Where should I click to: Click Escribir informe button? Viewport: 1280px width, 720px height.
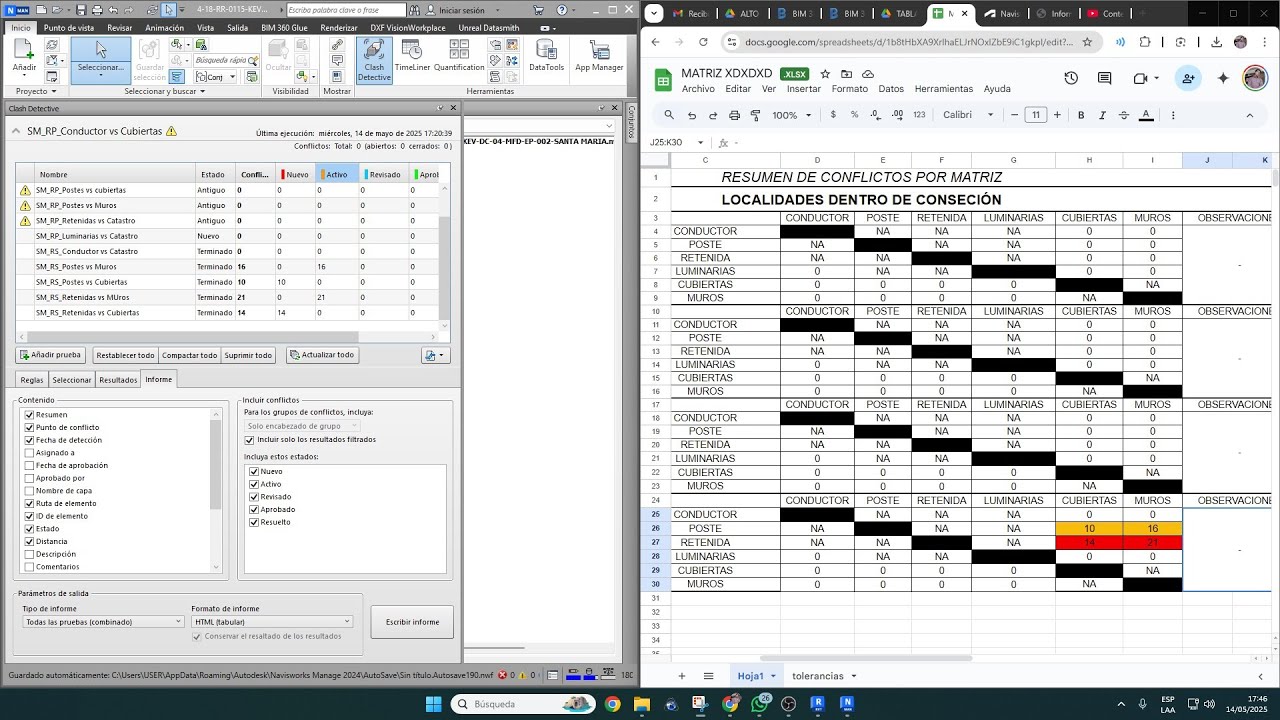(x=412, y=622)
